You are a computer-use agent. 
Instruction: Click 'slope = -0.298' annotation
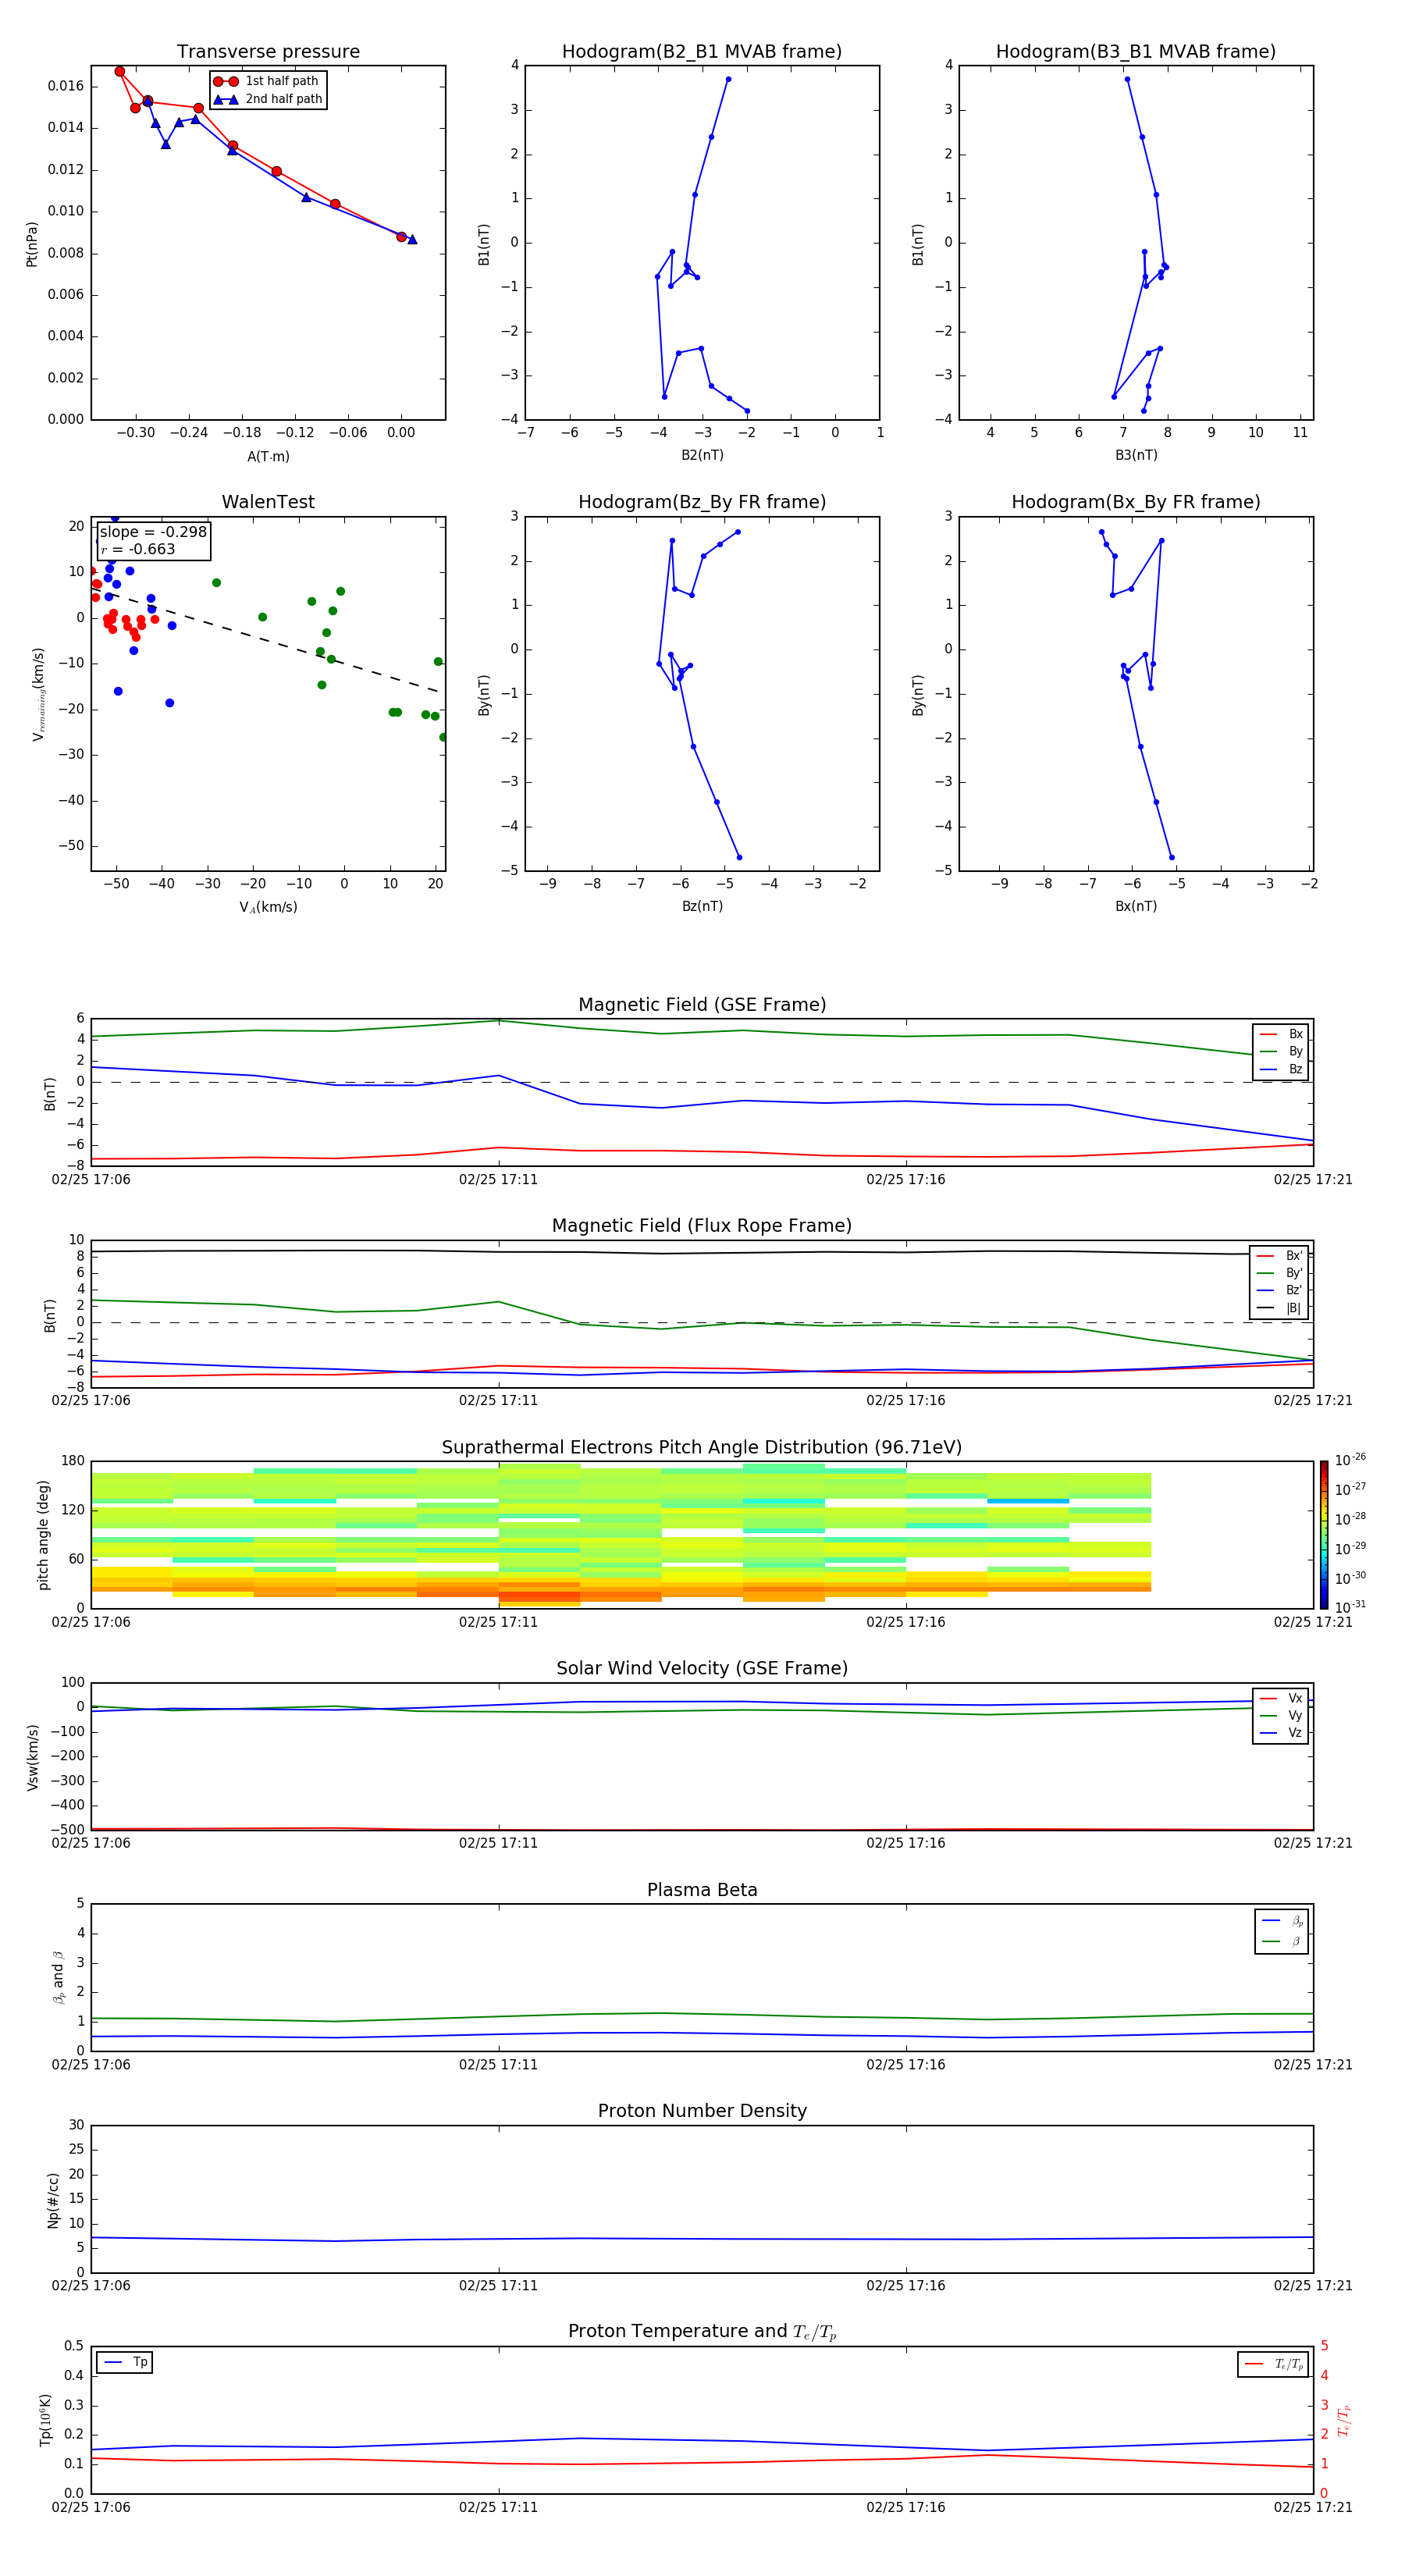[x=153, y=532]
